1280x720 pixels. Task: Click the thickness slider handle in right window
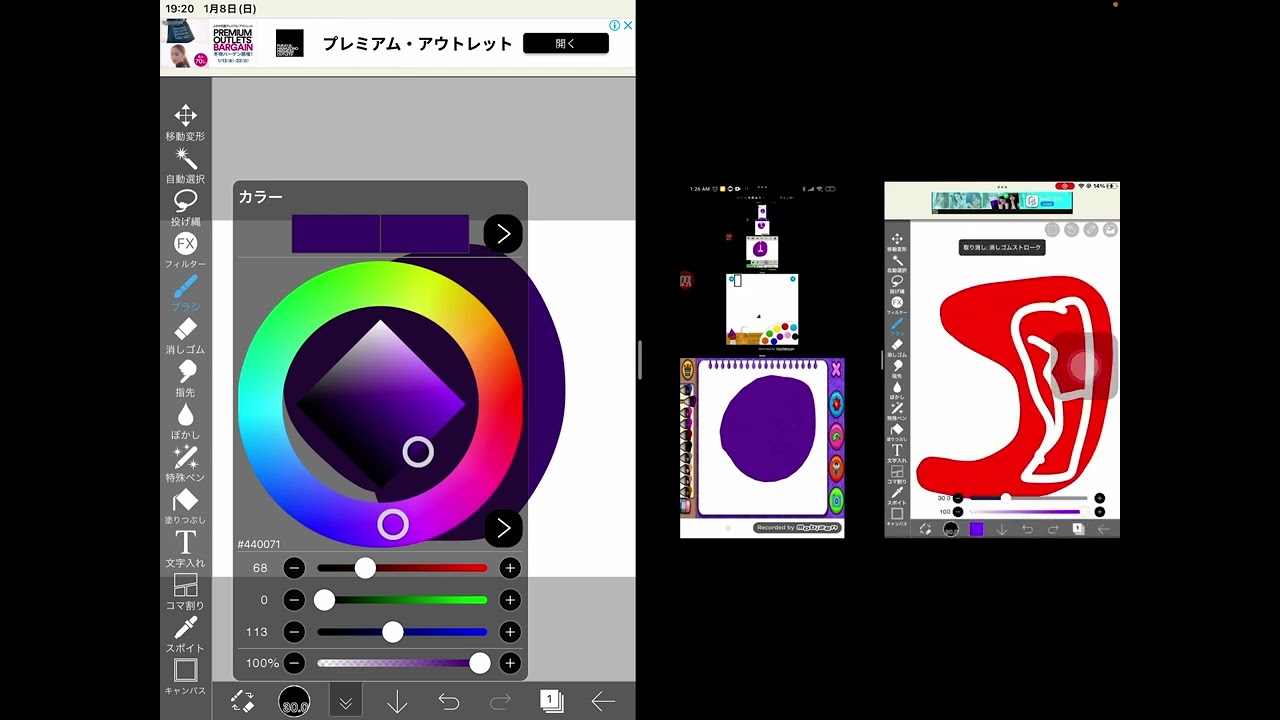[1006, 498]
